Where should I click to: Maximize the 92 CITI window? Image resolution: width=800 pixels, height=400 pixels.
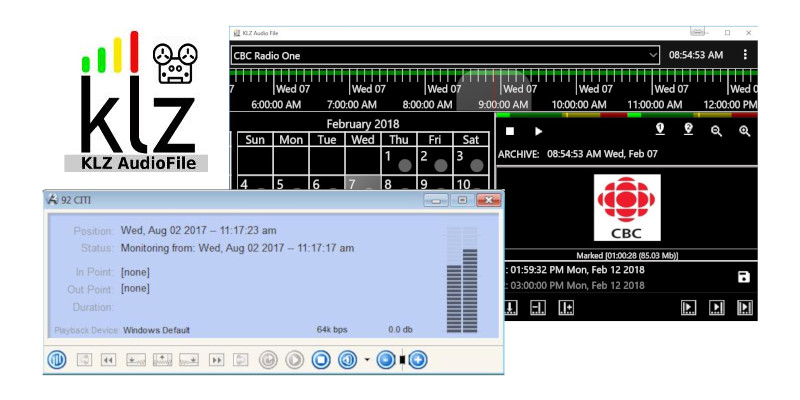[462, 200]
